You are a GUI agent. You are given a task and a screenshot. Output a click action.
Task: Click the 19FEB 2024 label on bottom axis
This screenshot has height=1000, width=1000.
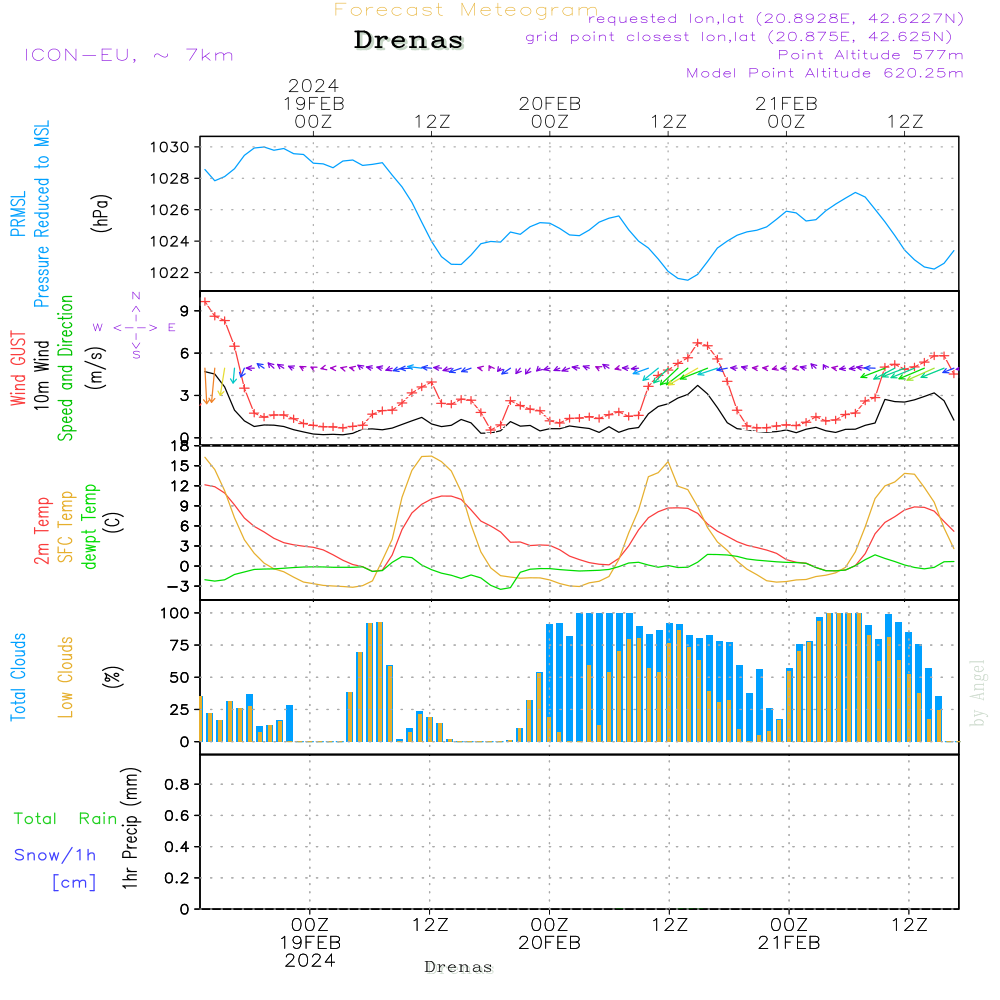coord(310,952)
